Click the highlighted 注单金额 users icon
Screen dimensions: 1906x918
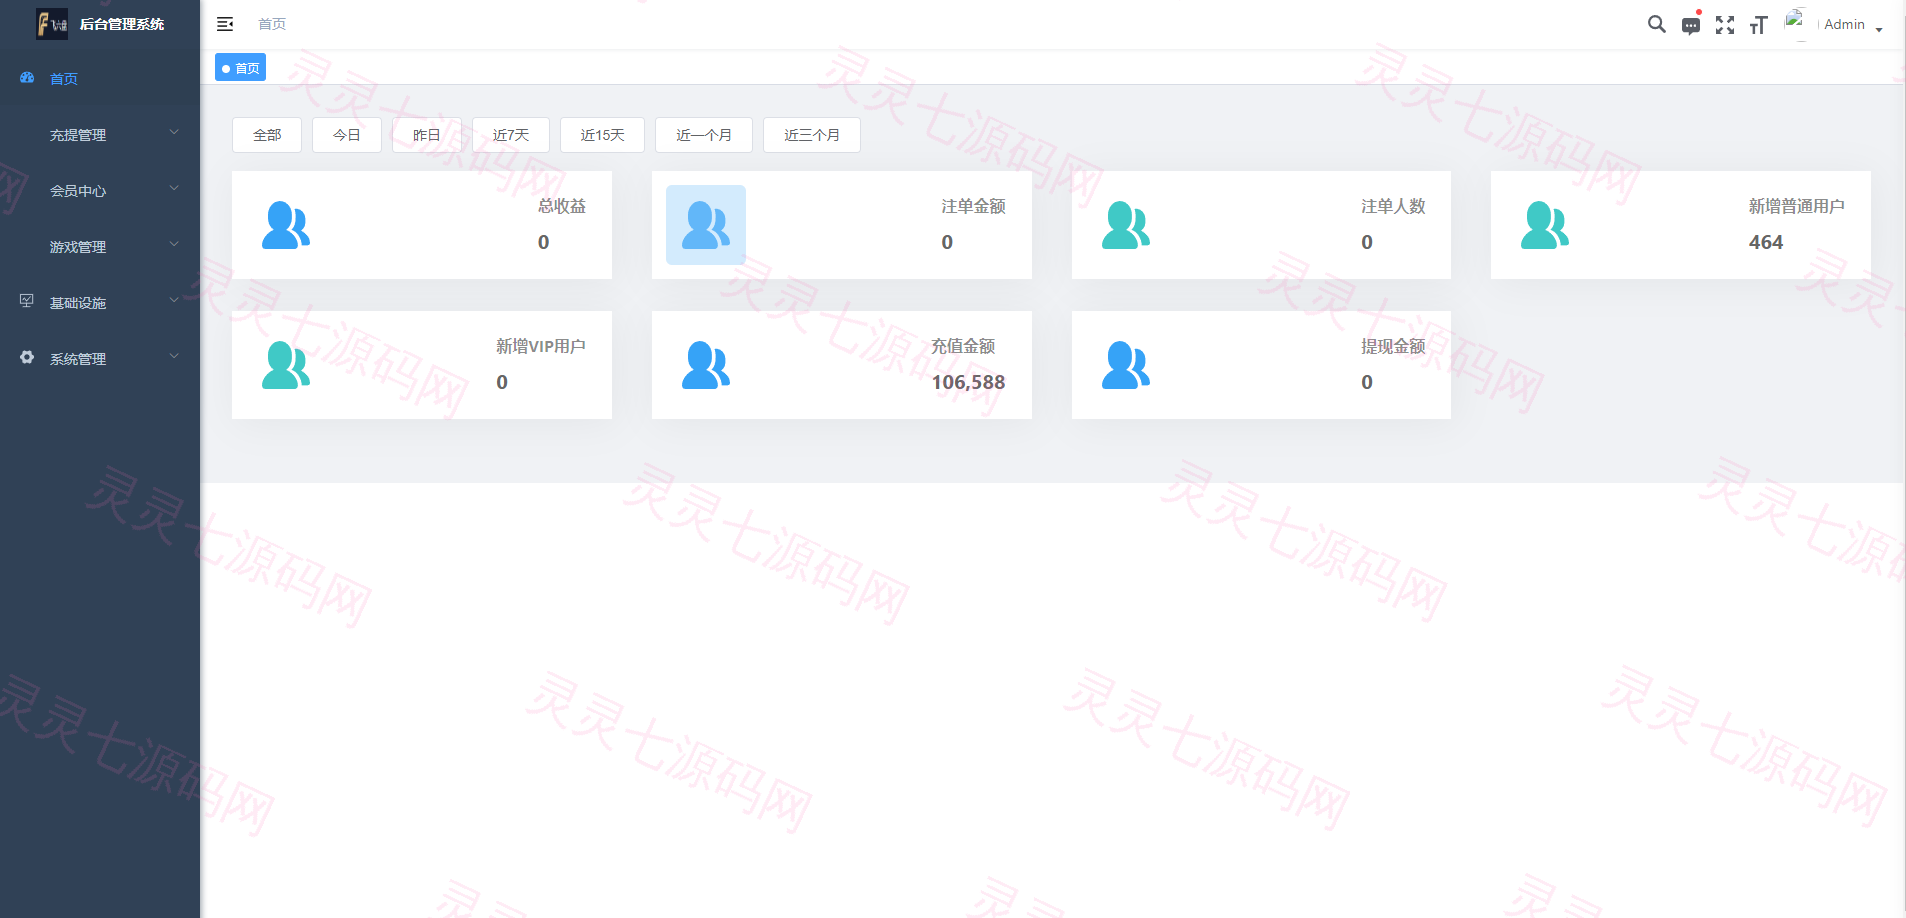pos(706,225)
